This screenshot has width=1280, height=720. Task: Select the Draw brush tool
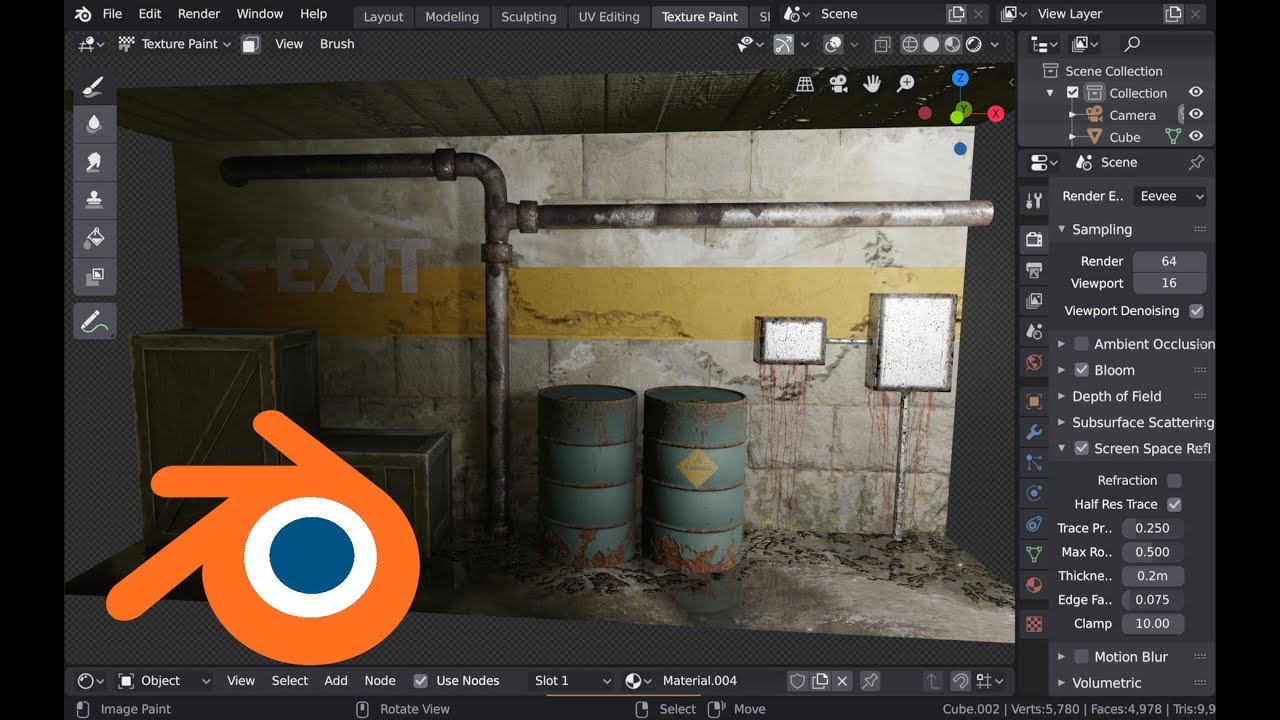point(94,87)
